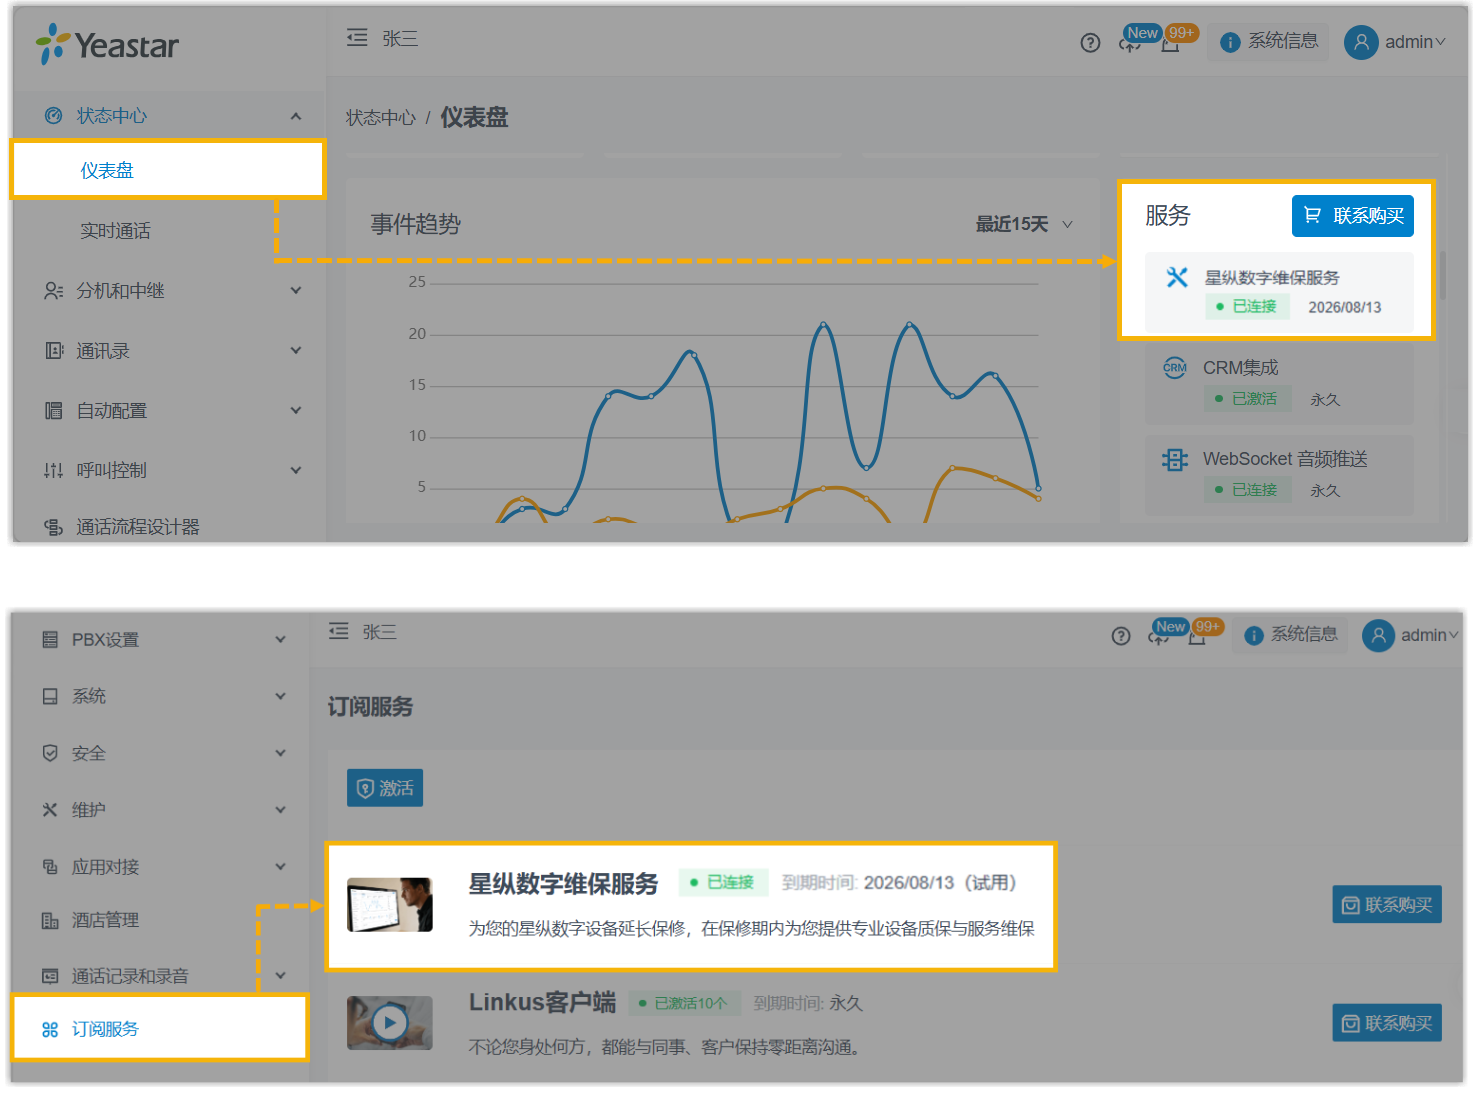Image resolution: width=1478 pixels, height=1095 pixels.
Task: Click the 酒店管理 building icon
Action: 50,920
